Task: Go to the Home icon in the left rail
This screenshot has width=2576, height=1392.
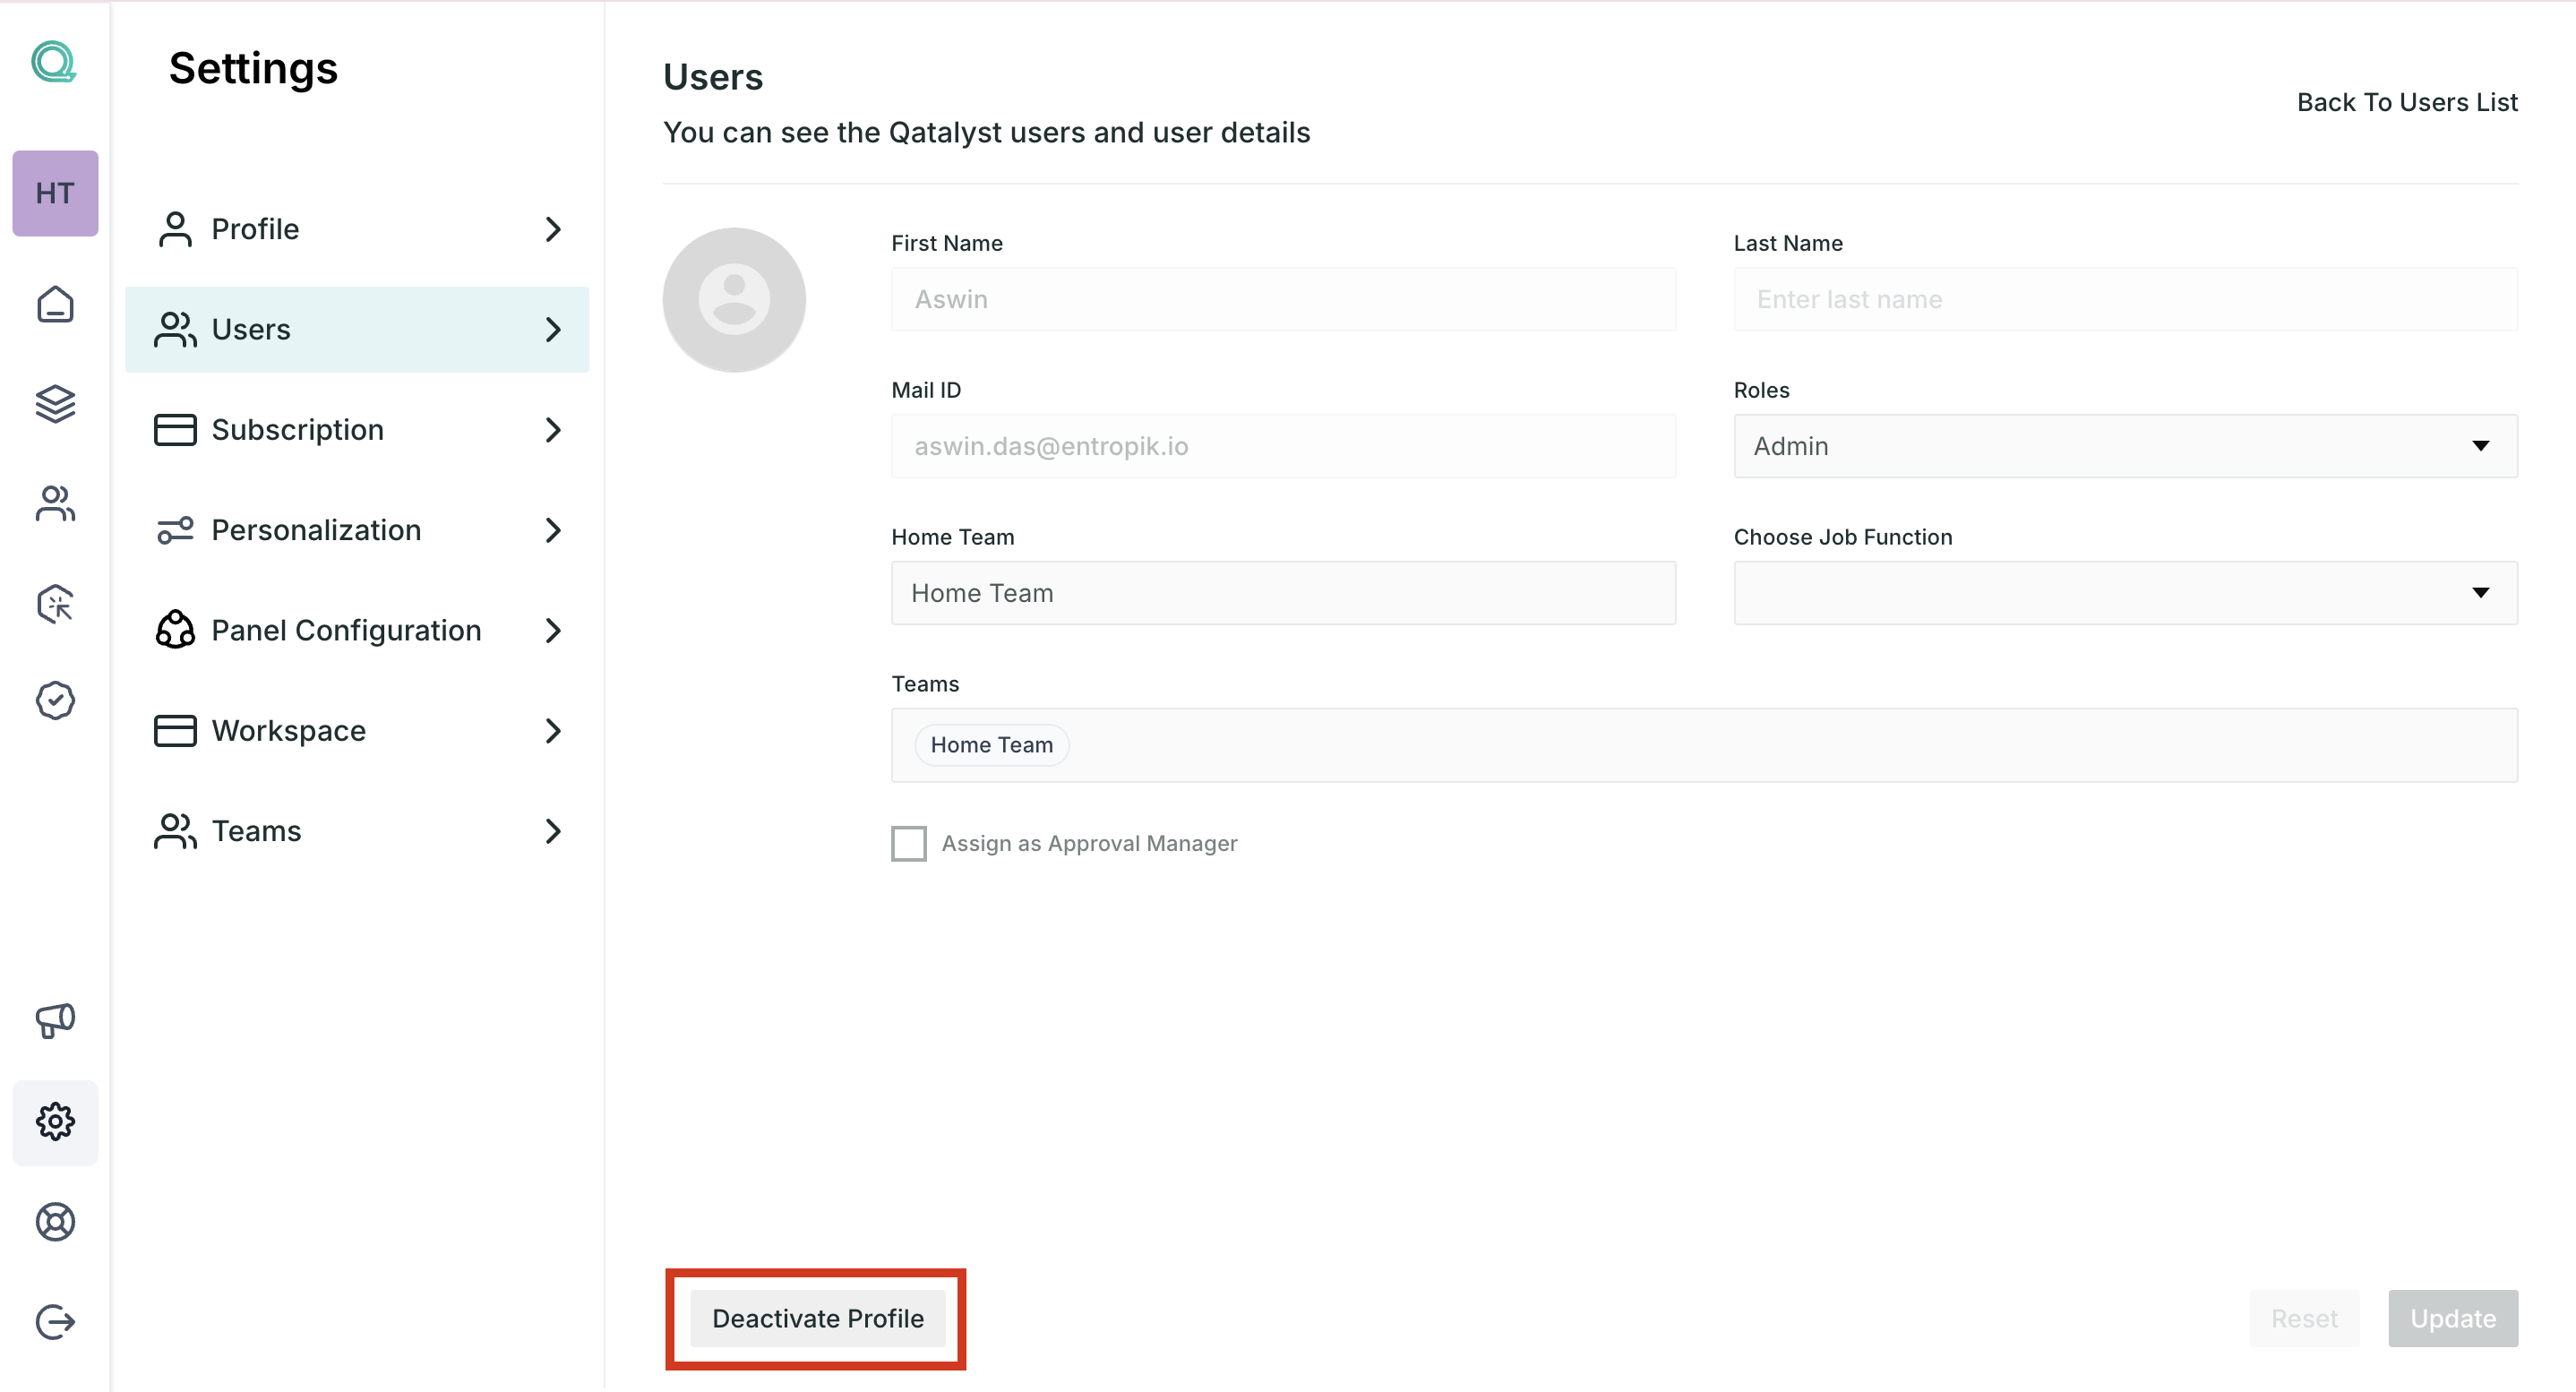Action: (x=55, y=304)
